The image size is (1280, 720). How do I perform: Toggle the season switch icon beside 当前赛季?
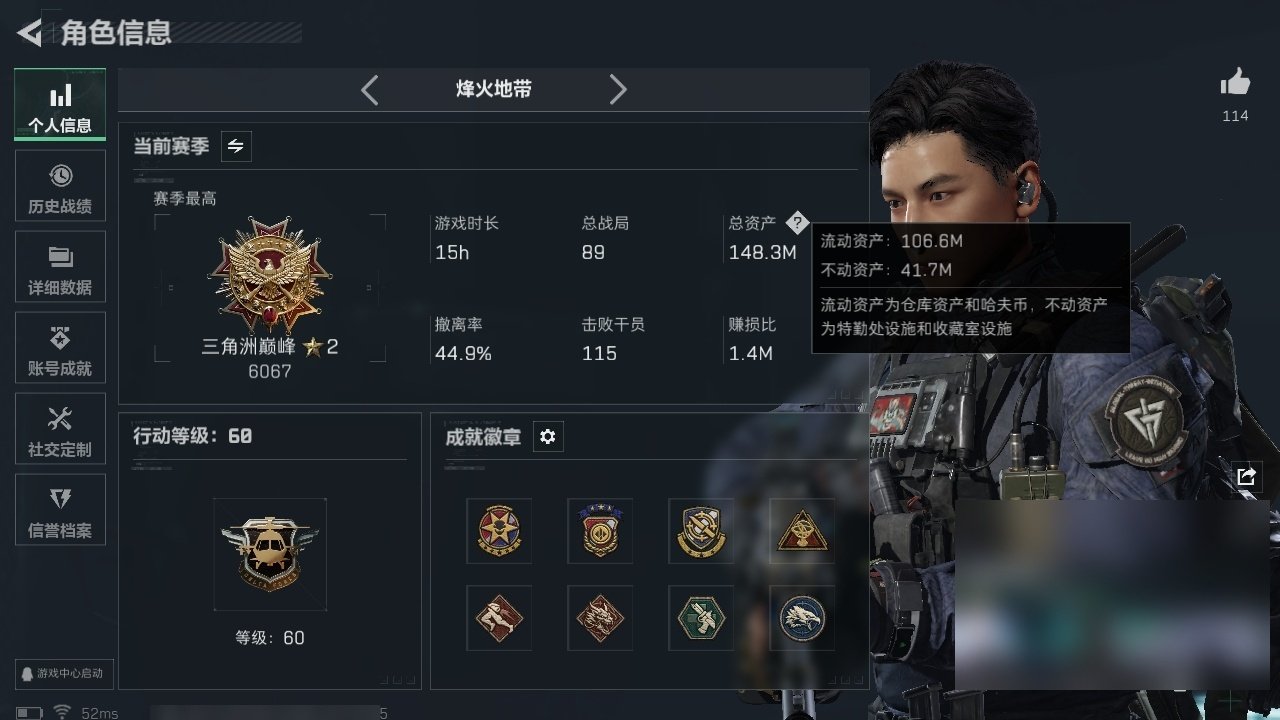click(235, 147)
